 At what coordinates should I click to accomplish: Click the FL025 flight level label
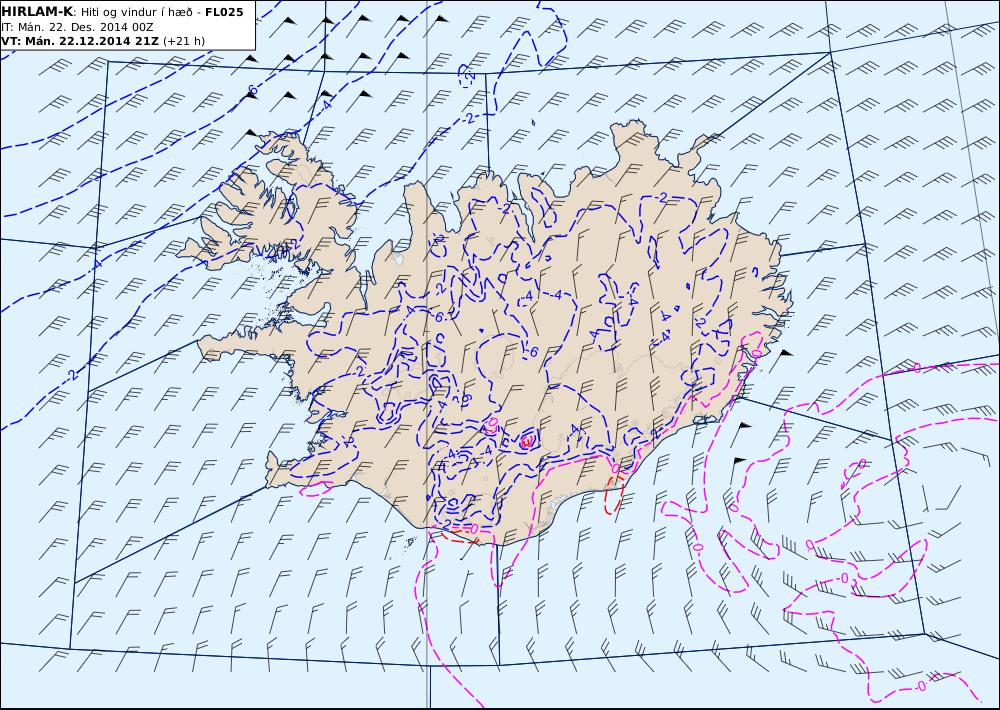coord(224,12)
